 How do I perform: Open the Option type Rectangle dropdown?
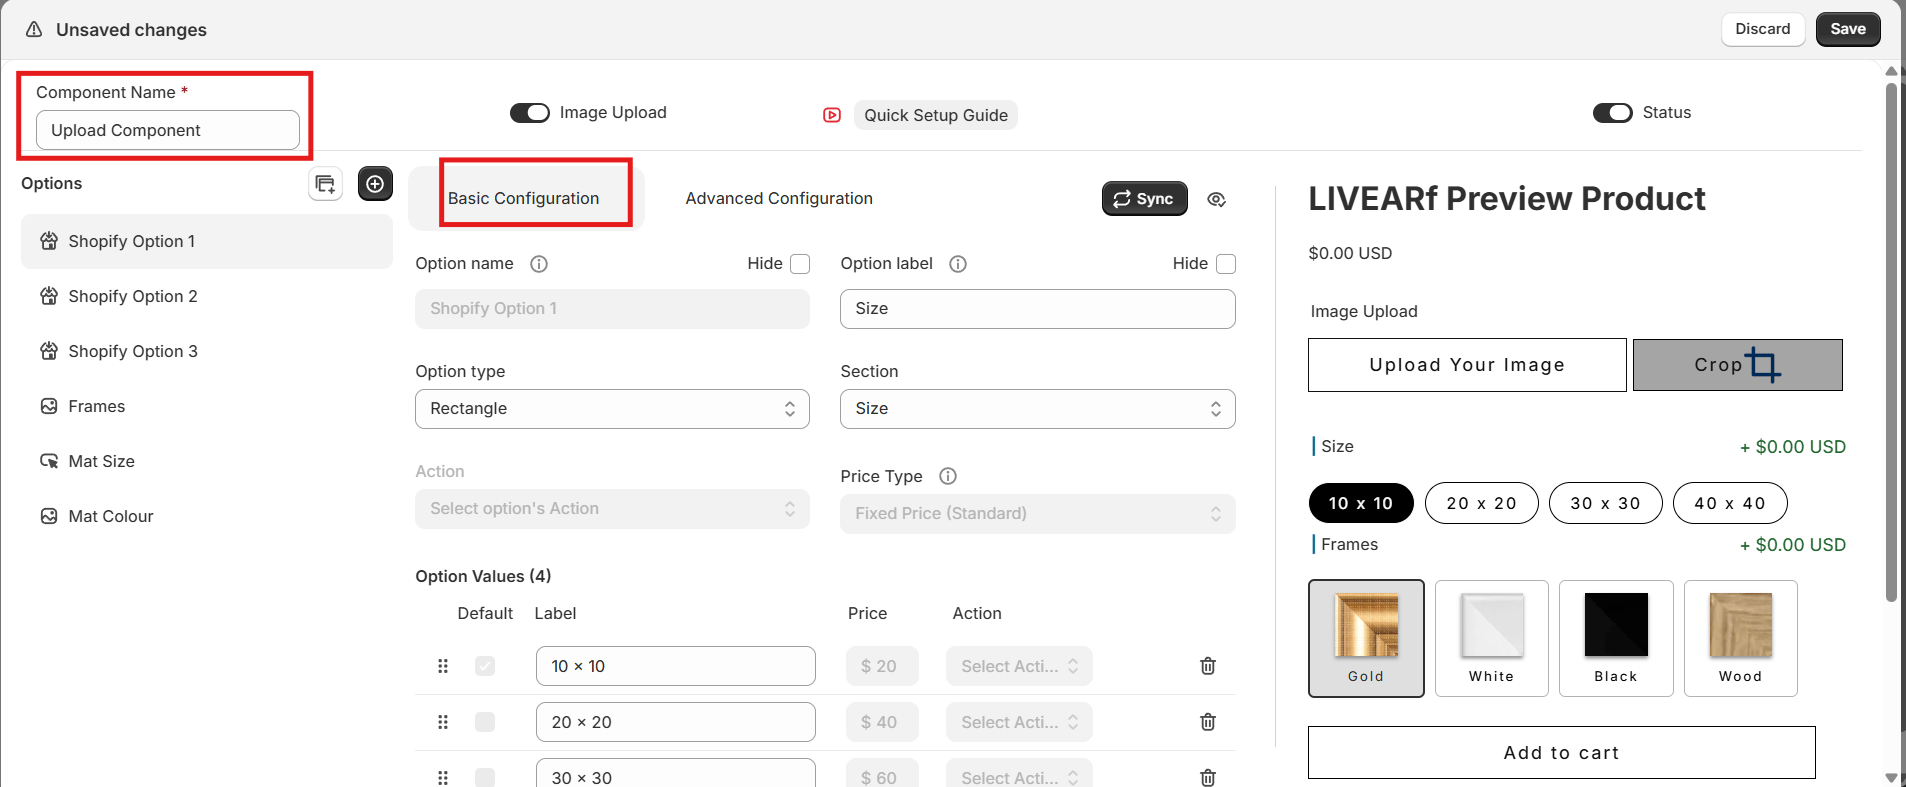pyautogui.click(x=612, y=409)
